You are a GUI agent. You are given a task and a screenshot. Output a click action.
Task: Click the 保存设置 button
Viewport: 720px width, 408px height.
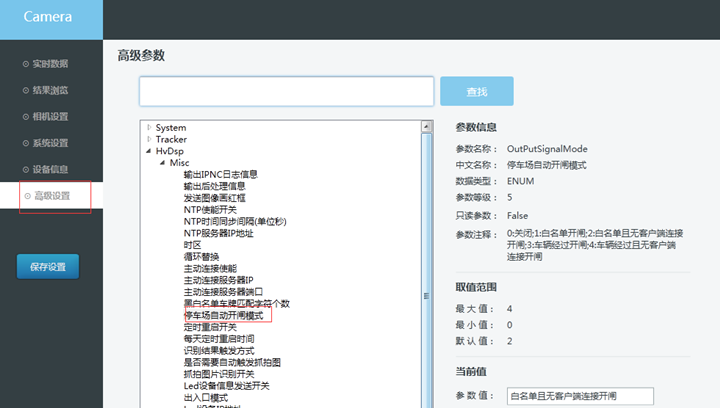(x=48, y=267)
